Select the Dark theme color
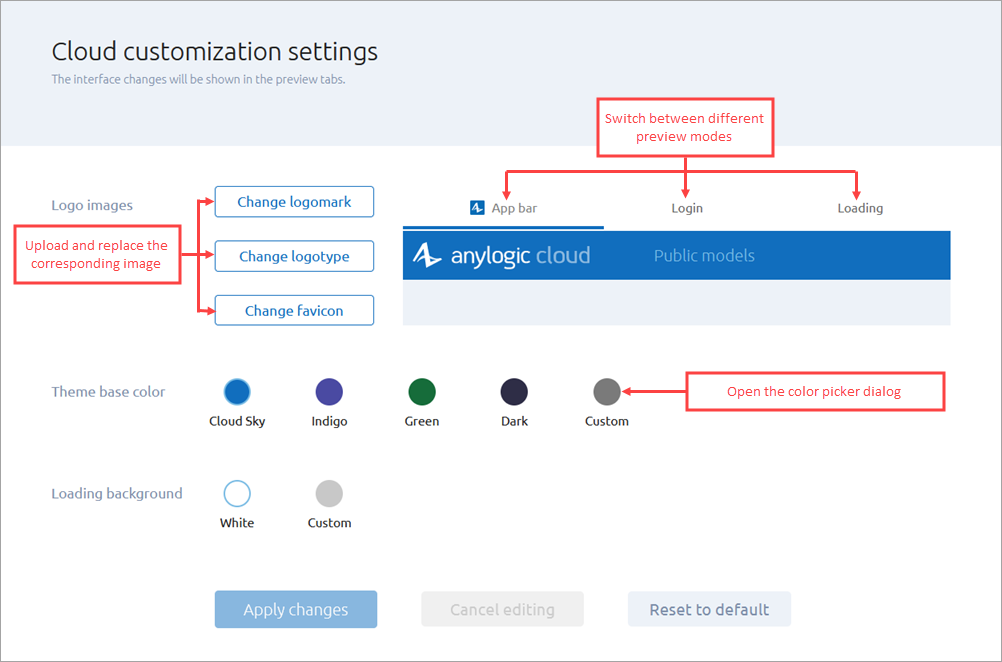The height and width of the screenshot is (662, 1002). [x=514, y=392]
